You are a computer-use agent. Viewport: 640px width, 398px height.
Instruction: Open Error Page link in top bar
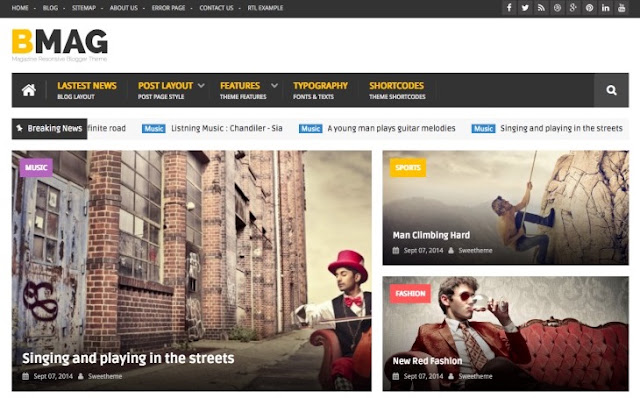[x=168, y=8]
